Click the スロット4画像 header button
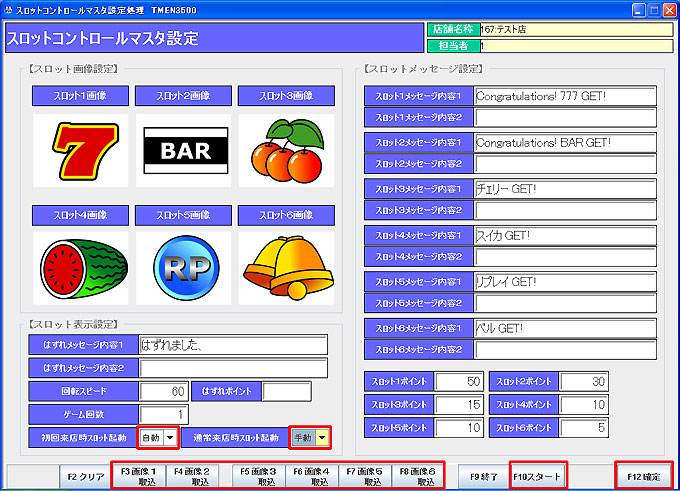Screen dimensions: 680x491 80,215
